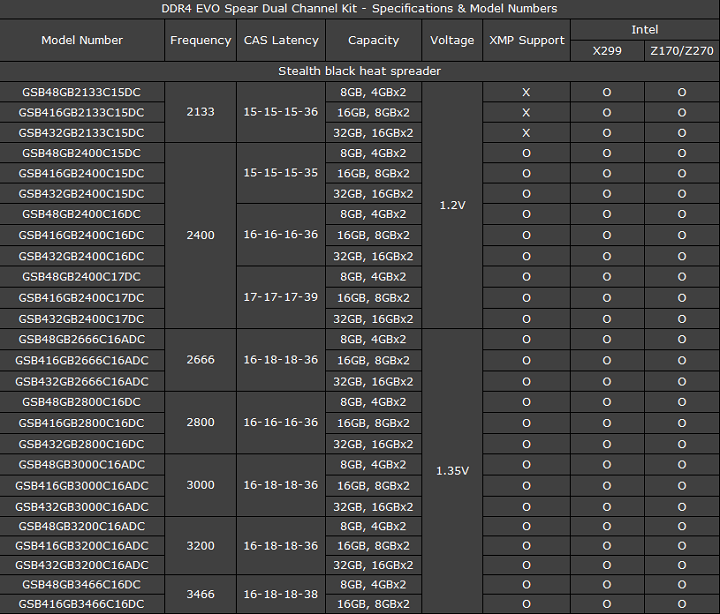Click the frequency value '3466'
The height and width of the screenshot is (614, 720).
201,594
